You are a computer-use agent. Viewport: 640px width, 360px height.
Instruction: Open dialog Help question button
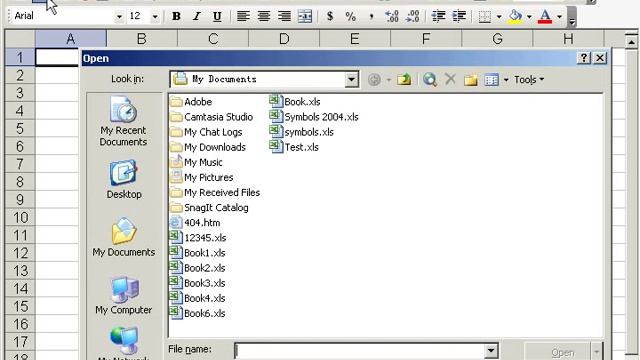584,58
